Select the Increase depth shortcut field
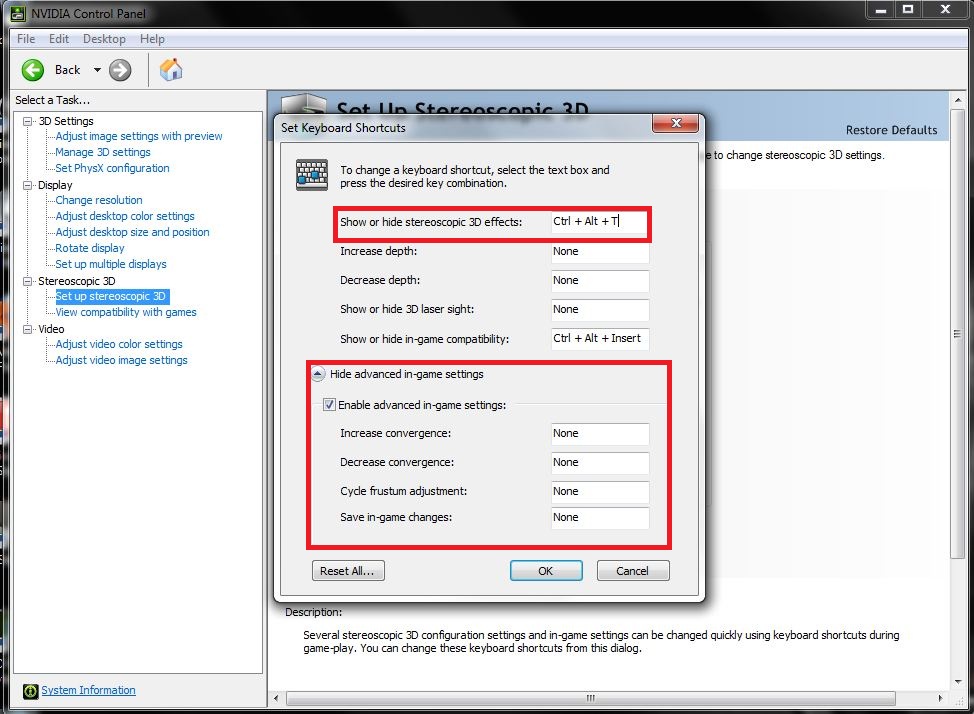 point(600,252)
